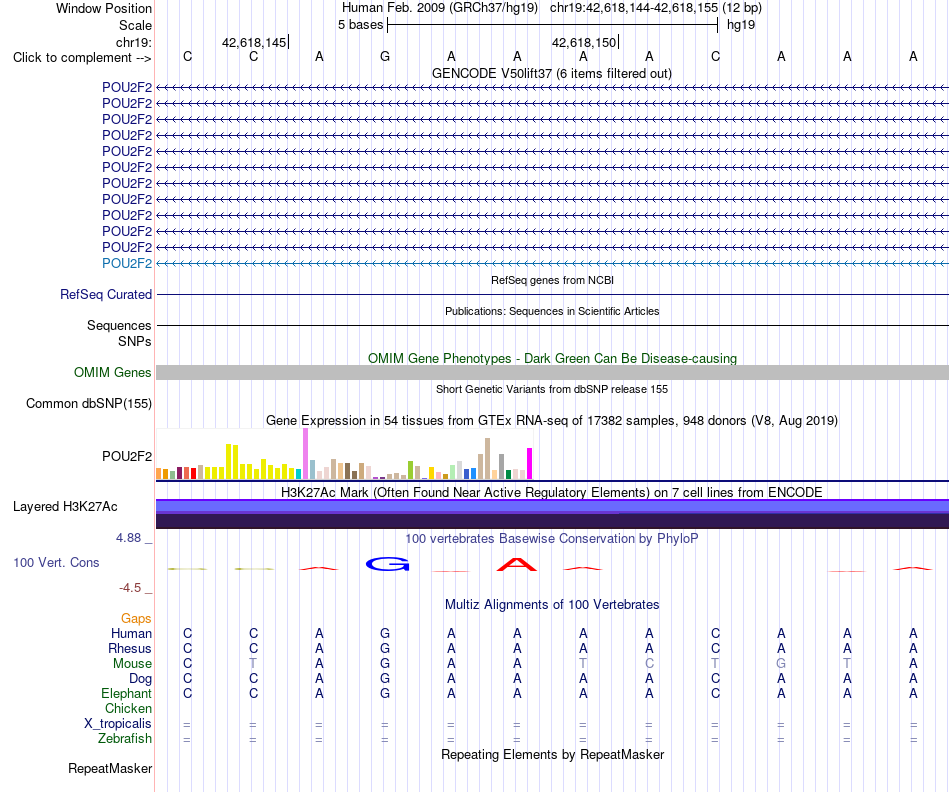The width and height of the screenshot is (950, 792).
Task: Click the Window Position label
Action: [x=104, y=8]
